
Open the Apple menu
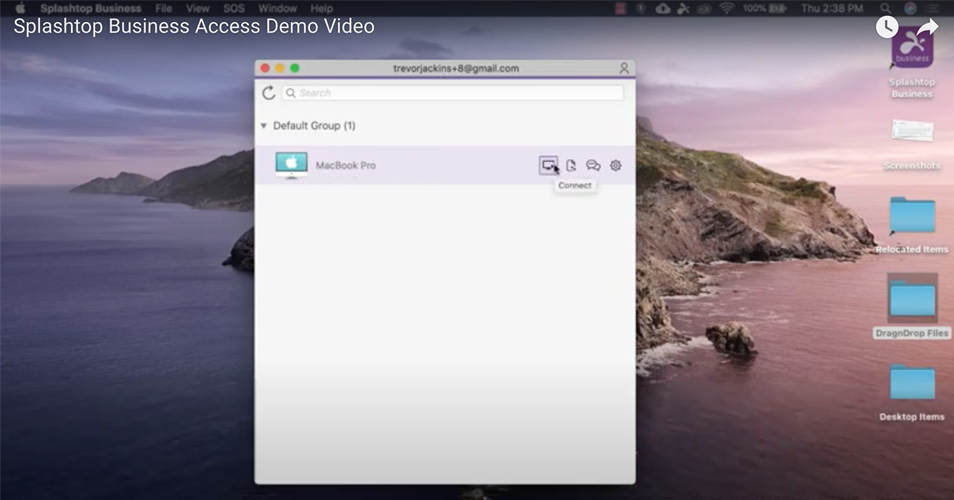21,8
